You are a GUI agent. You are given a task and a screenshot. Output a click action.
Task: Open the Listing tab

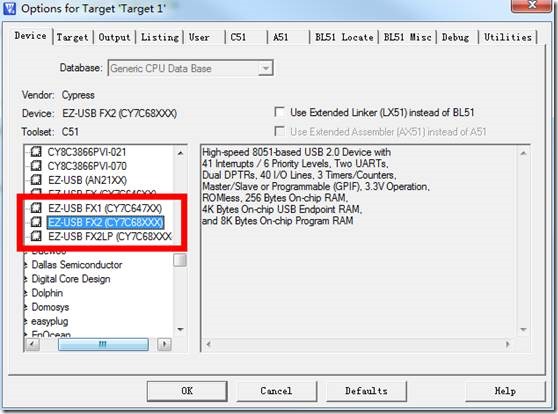(x=160, y=37)
